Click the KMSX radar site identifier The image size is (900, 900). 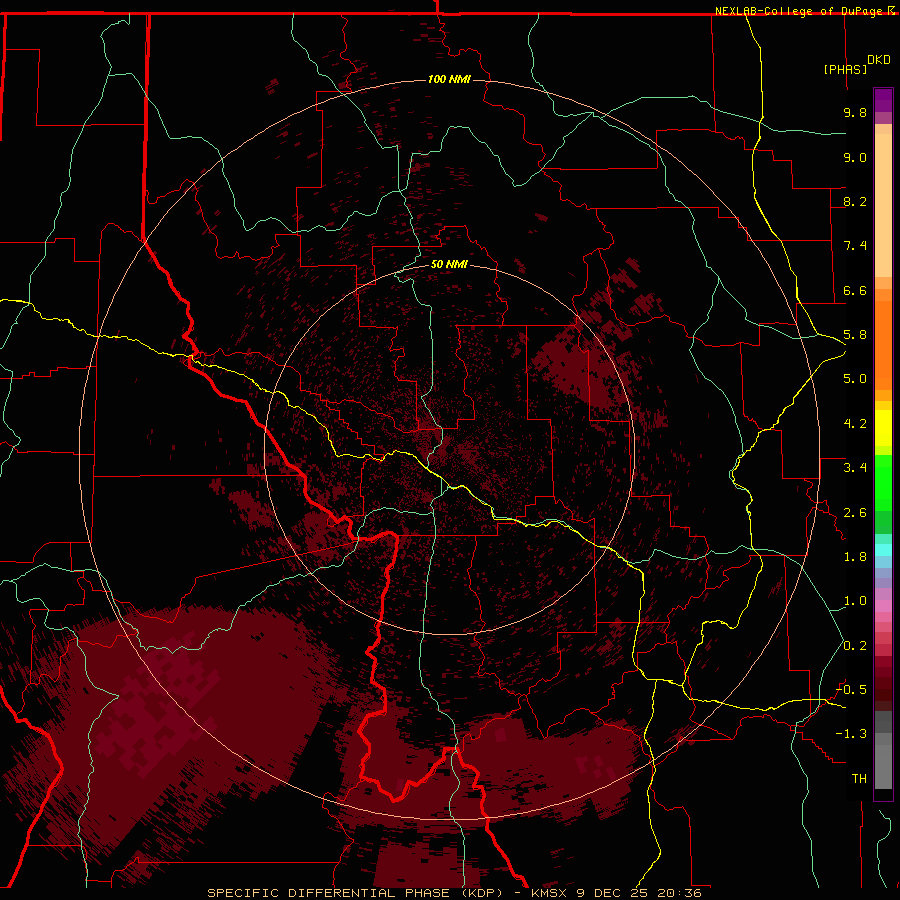tap(548, 893)
